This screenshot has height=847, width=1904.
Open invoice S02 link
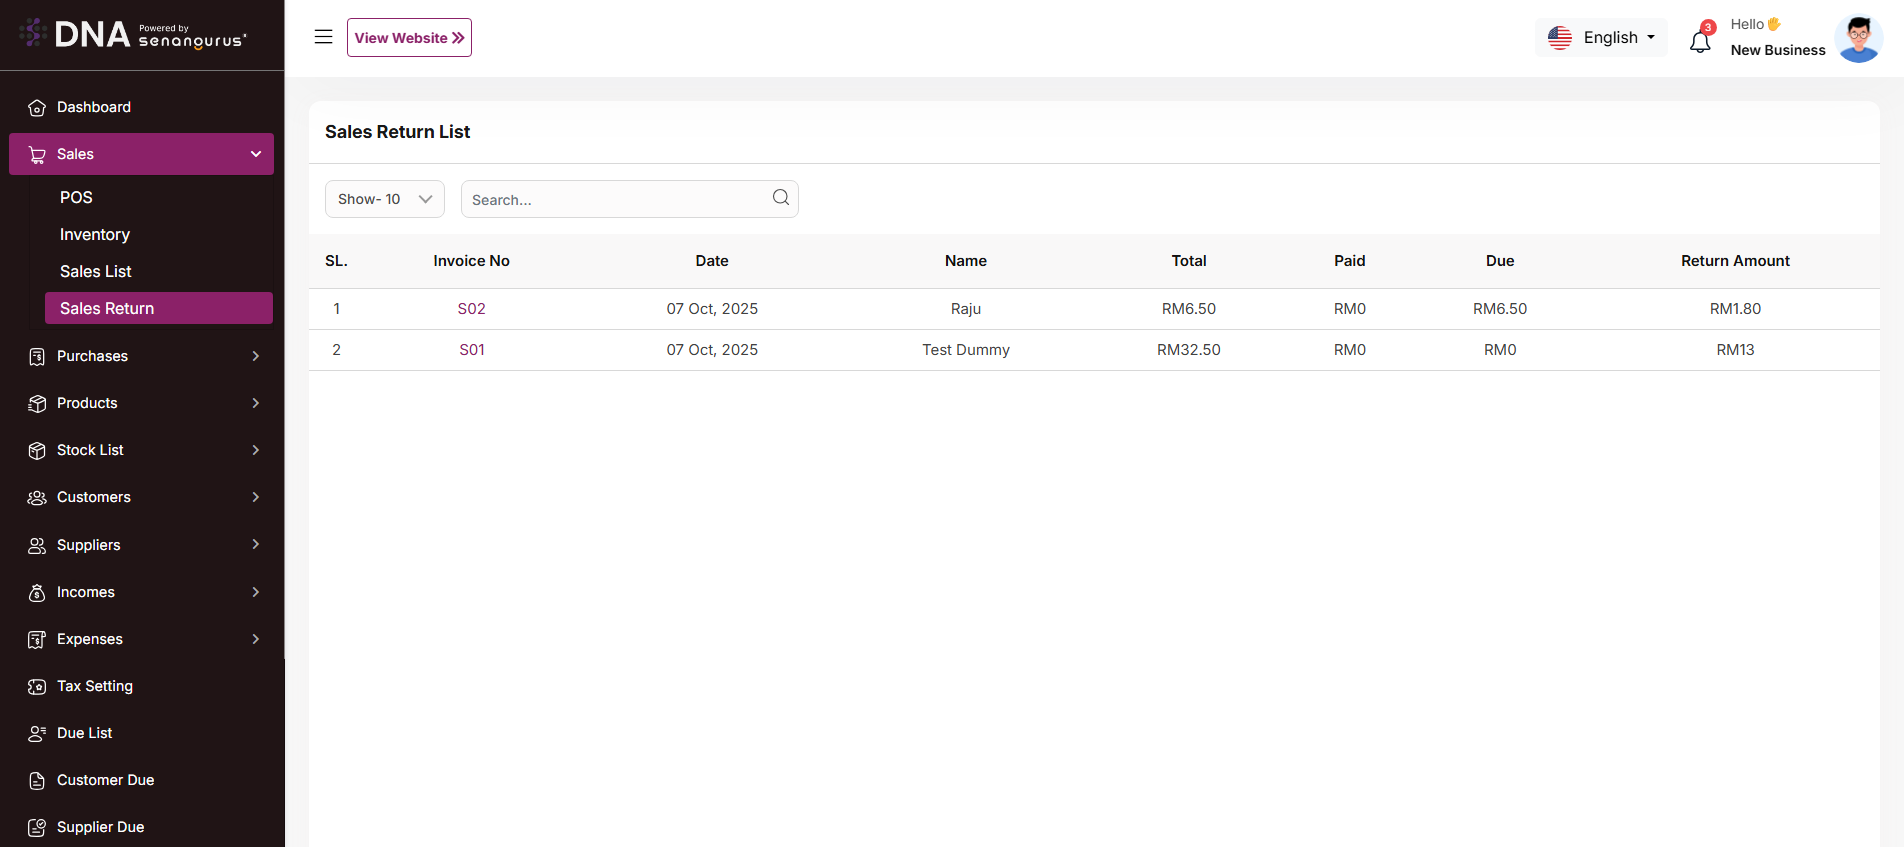point(471,309)
